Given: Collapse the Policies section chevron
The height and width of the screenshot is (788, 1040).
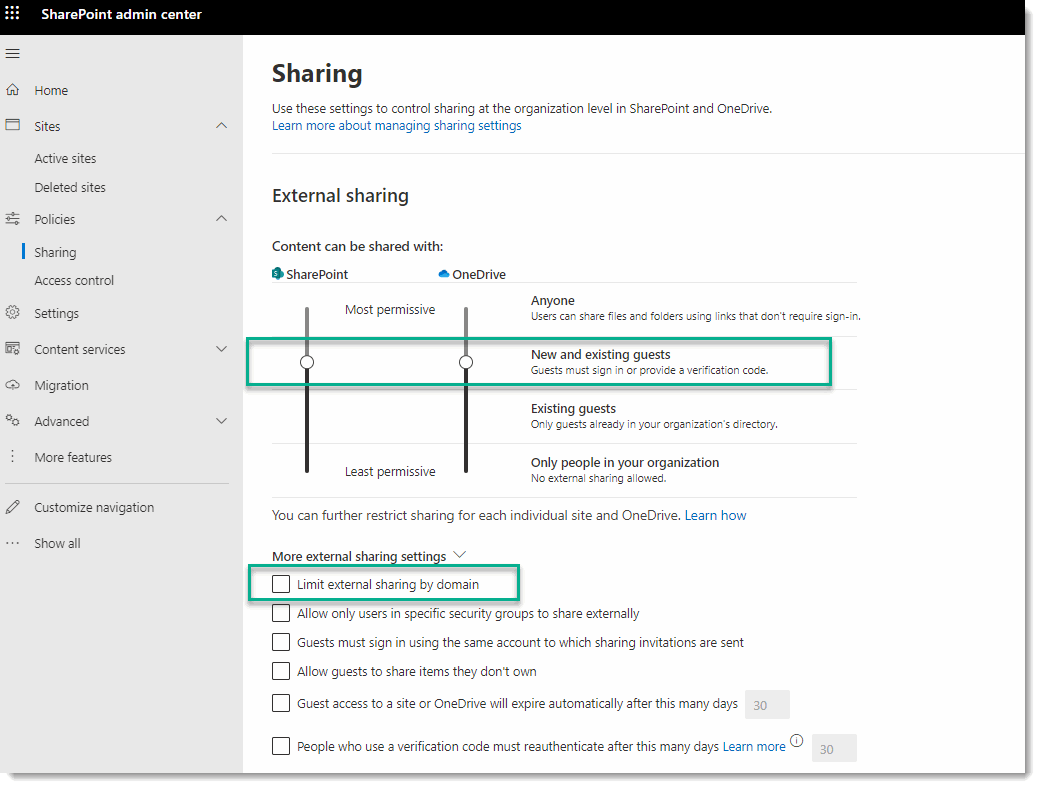Looking at the screenshot, I should 222,218.
